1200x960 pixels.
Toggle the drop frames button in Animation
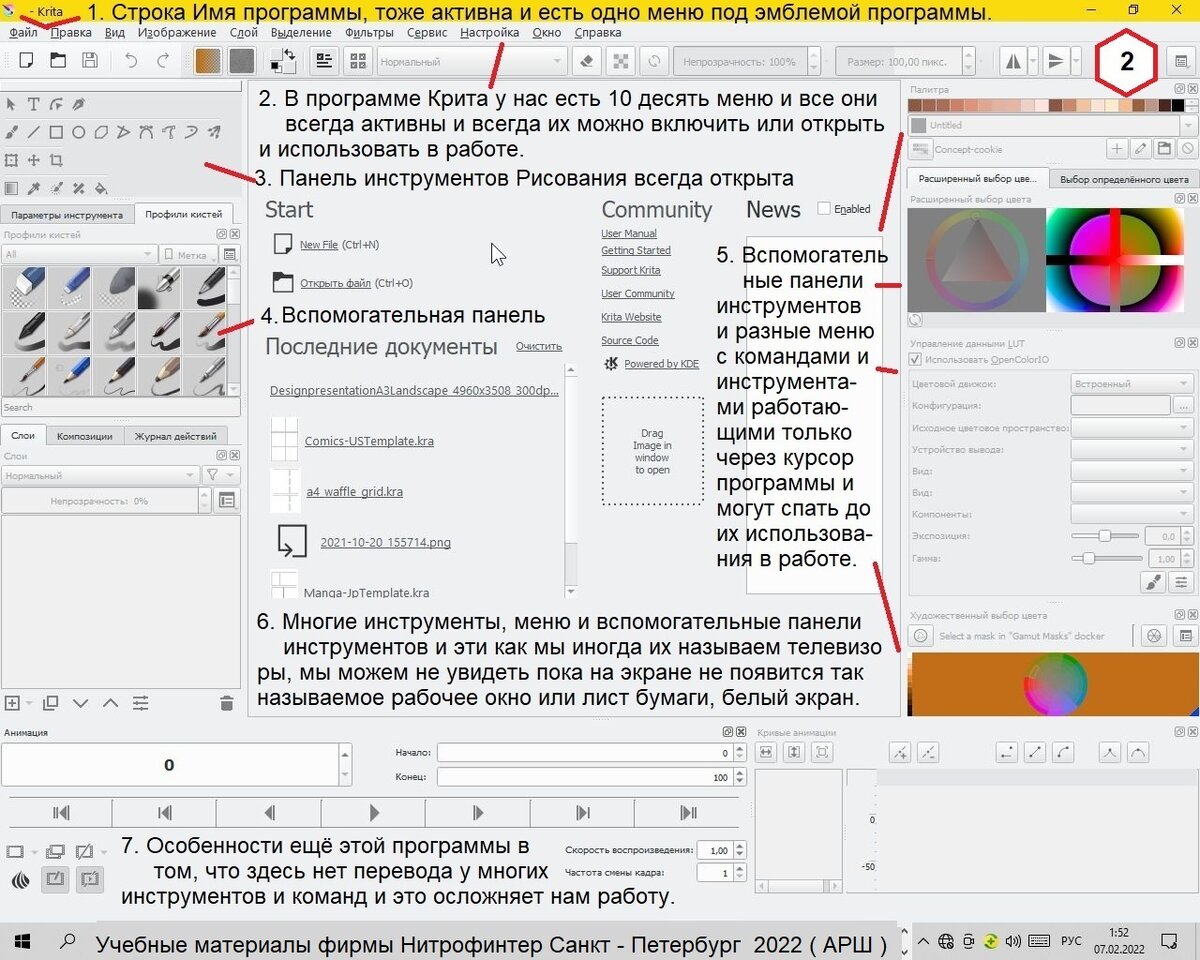pyautogui.click(x=89, y=880)
